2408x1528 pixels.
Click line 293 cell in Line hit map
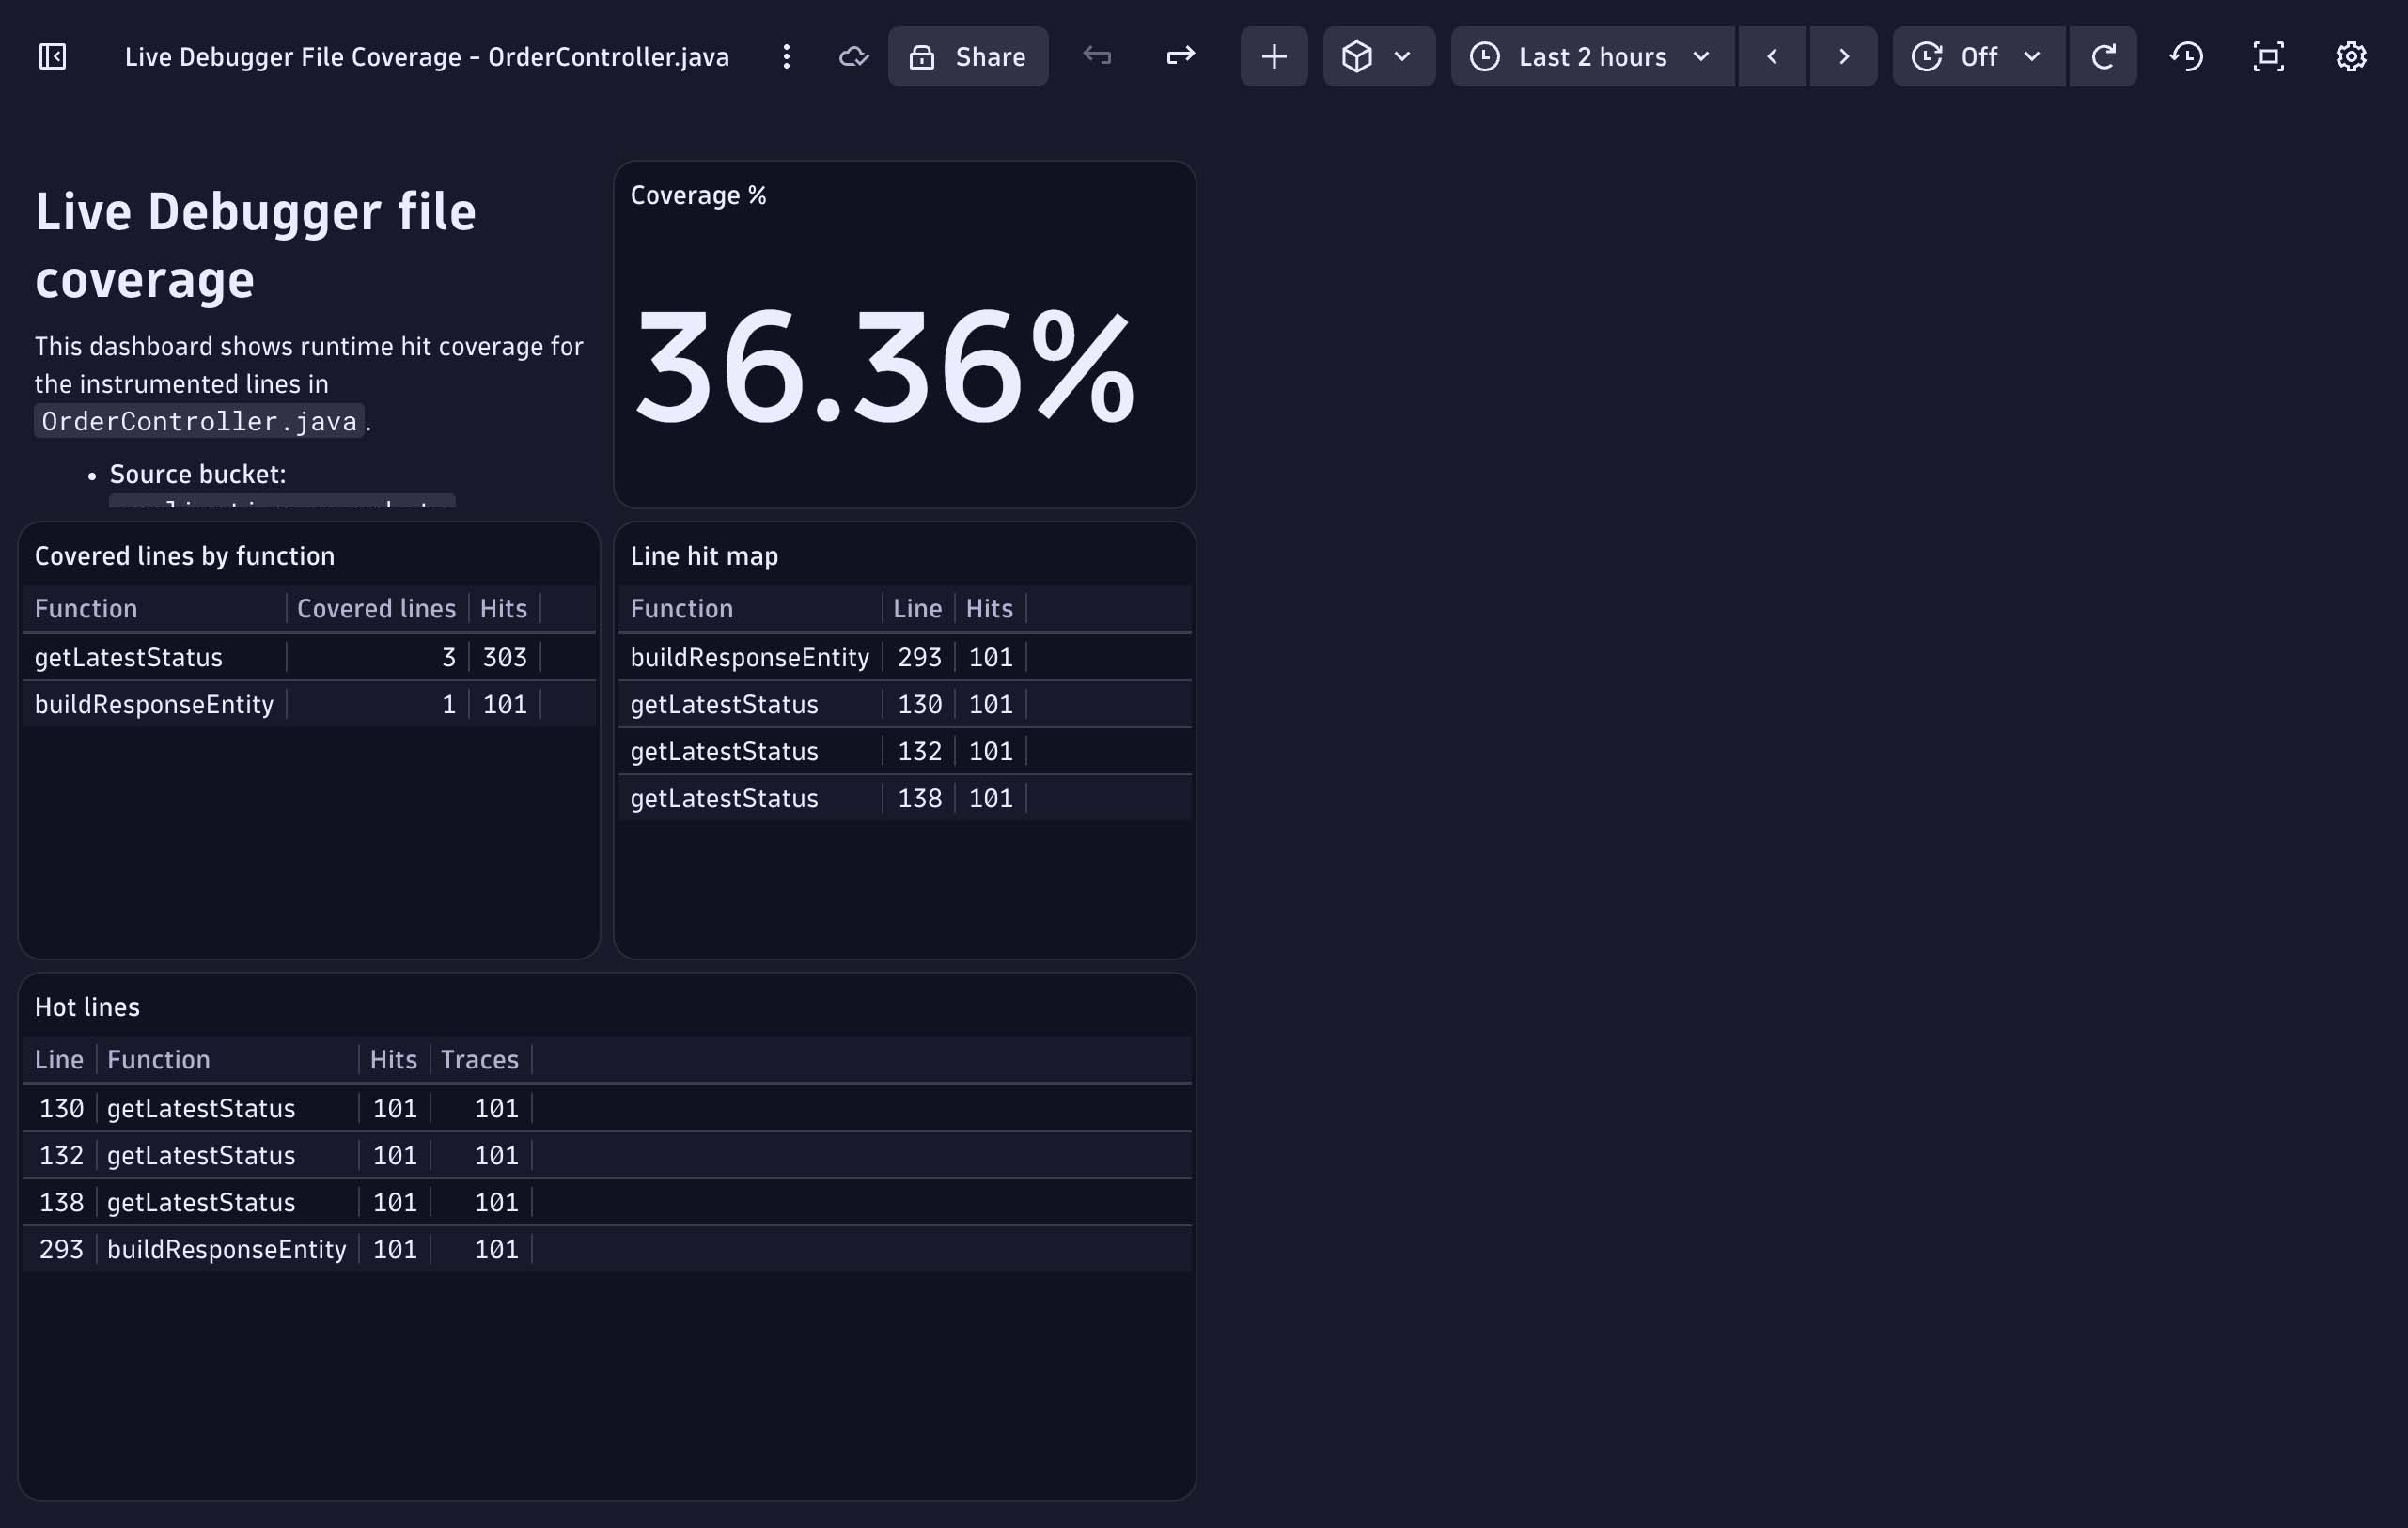point(919,657)
